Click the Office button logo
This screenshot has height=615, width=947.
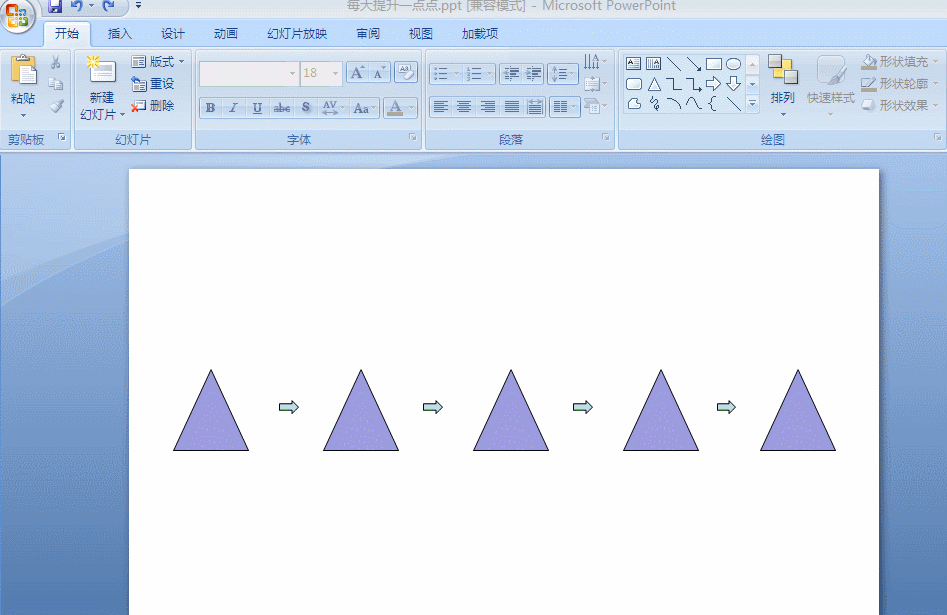[x=18, y=14]
